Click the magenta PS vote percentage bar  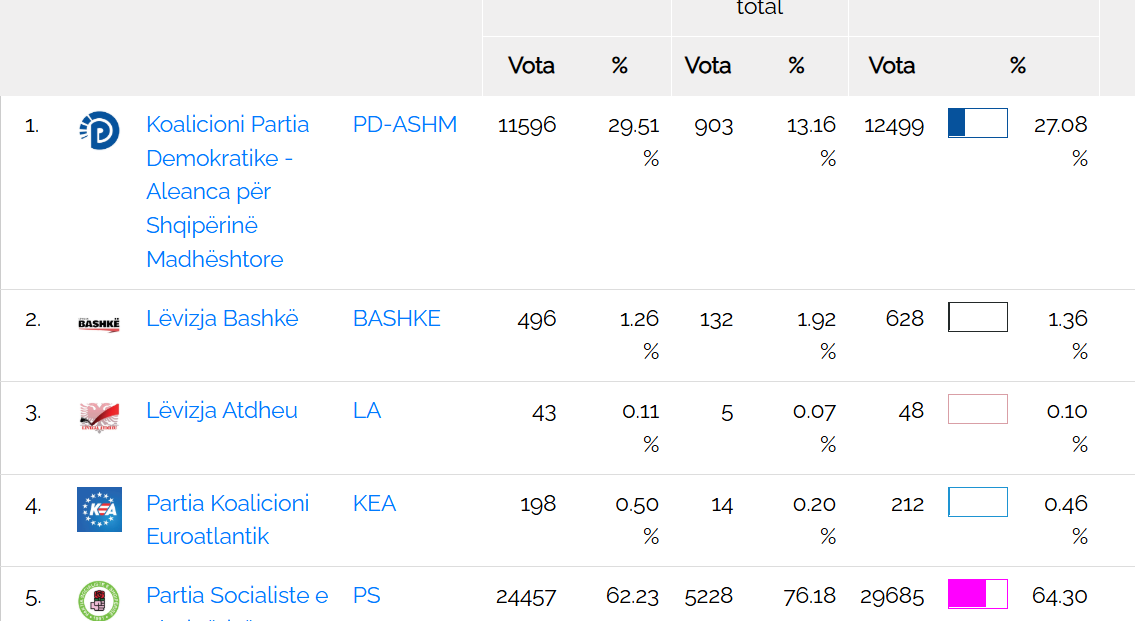tap(977, 594)
